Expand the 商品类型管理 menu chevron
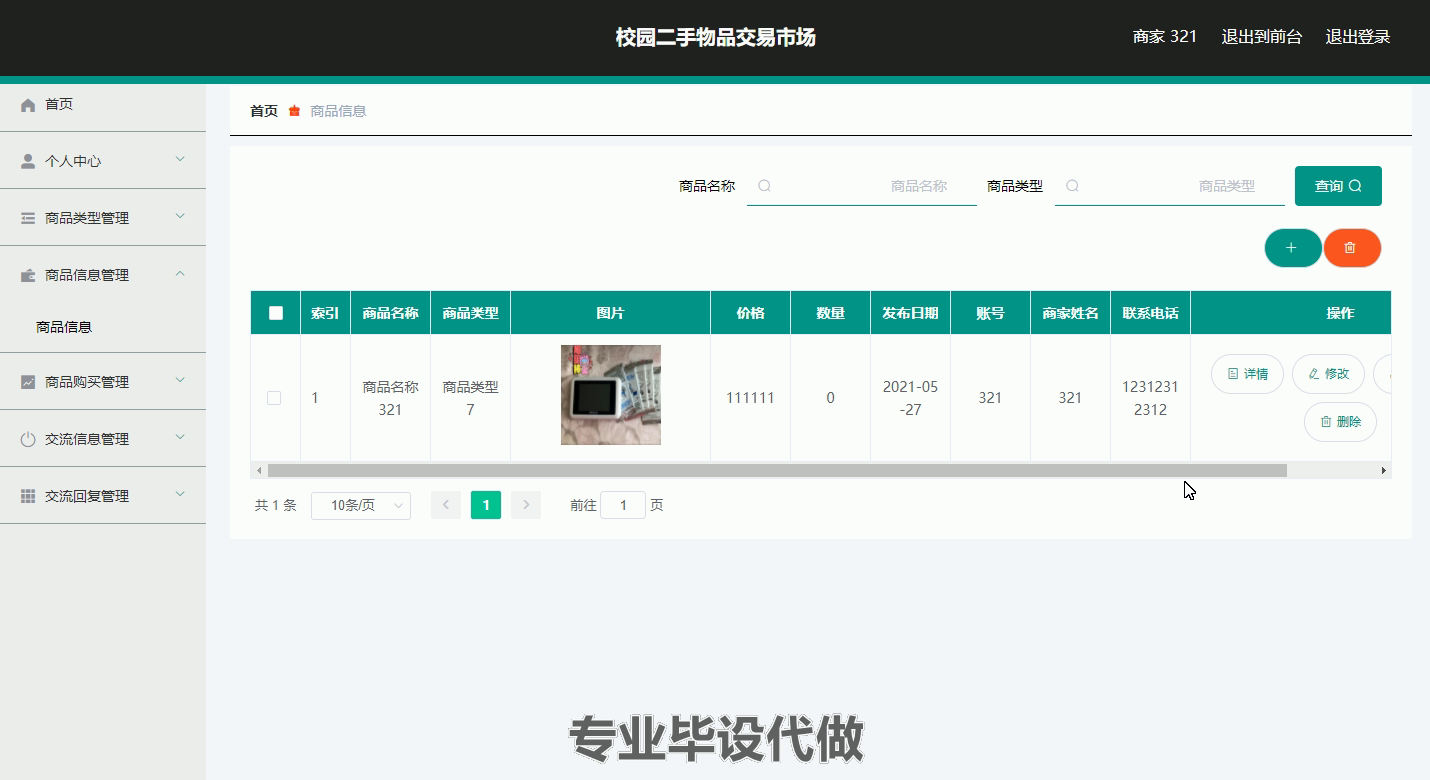1430x780 pixels. click(180, 216)
